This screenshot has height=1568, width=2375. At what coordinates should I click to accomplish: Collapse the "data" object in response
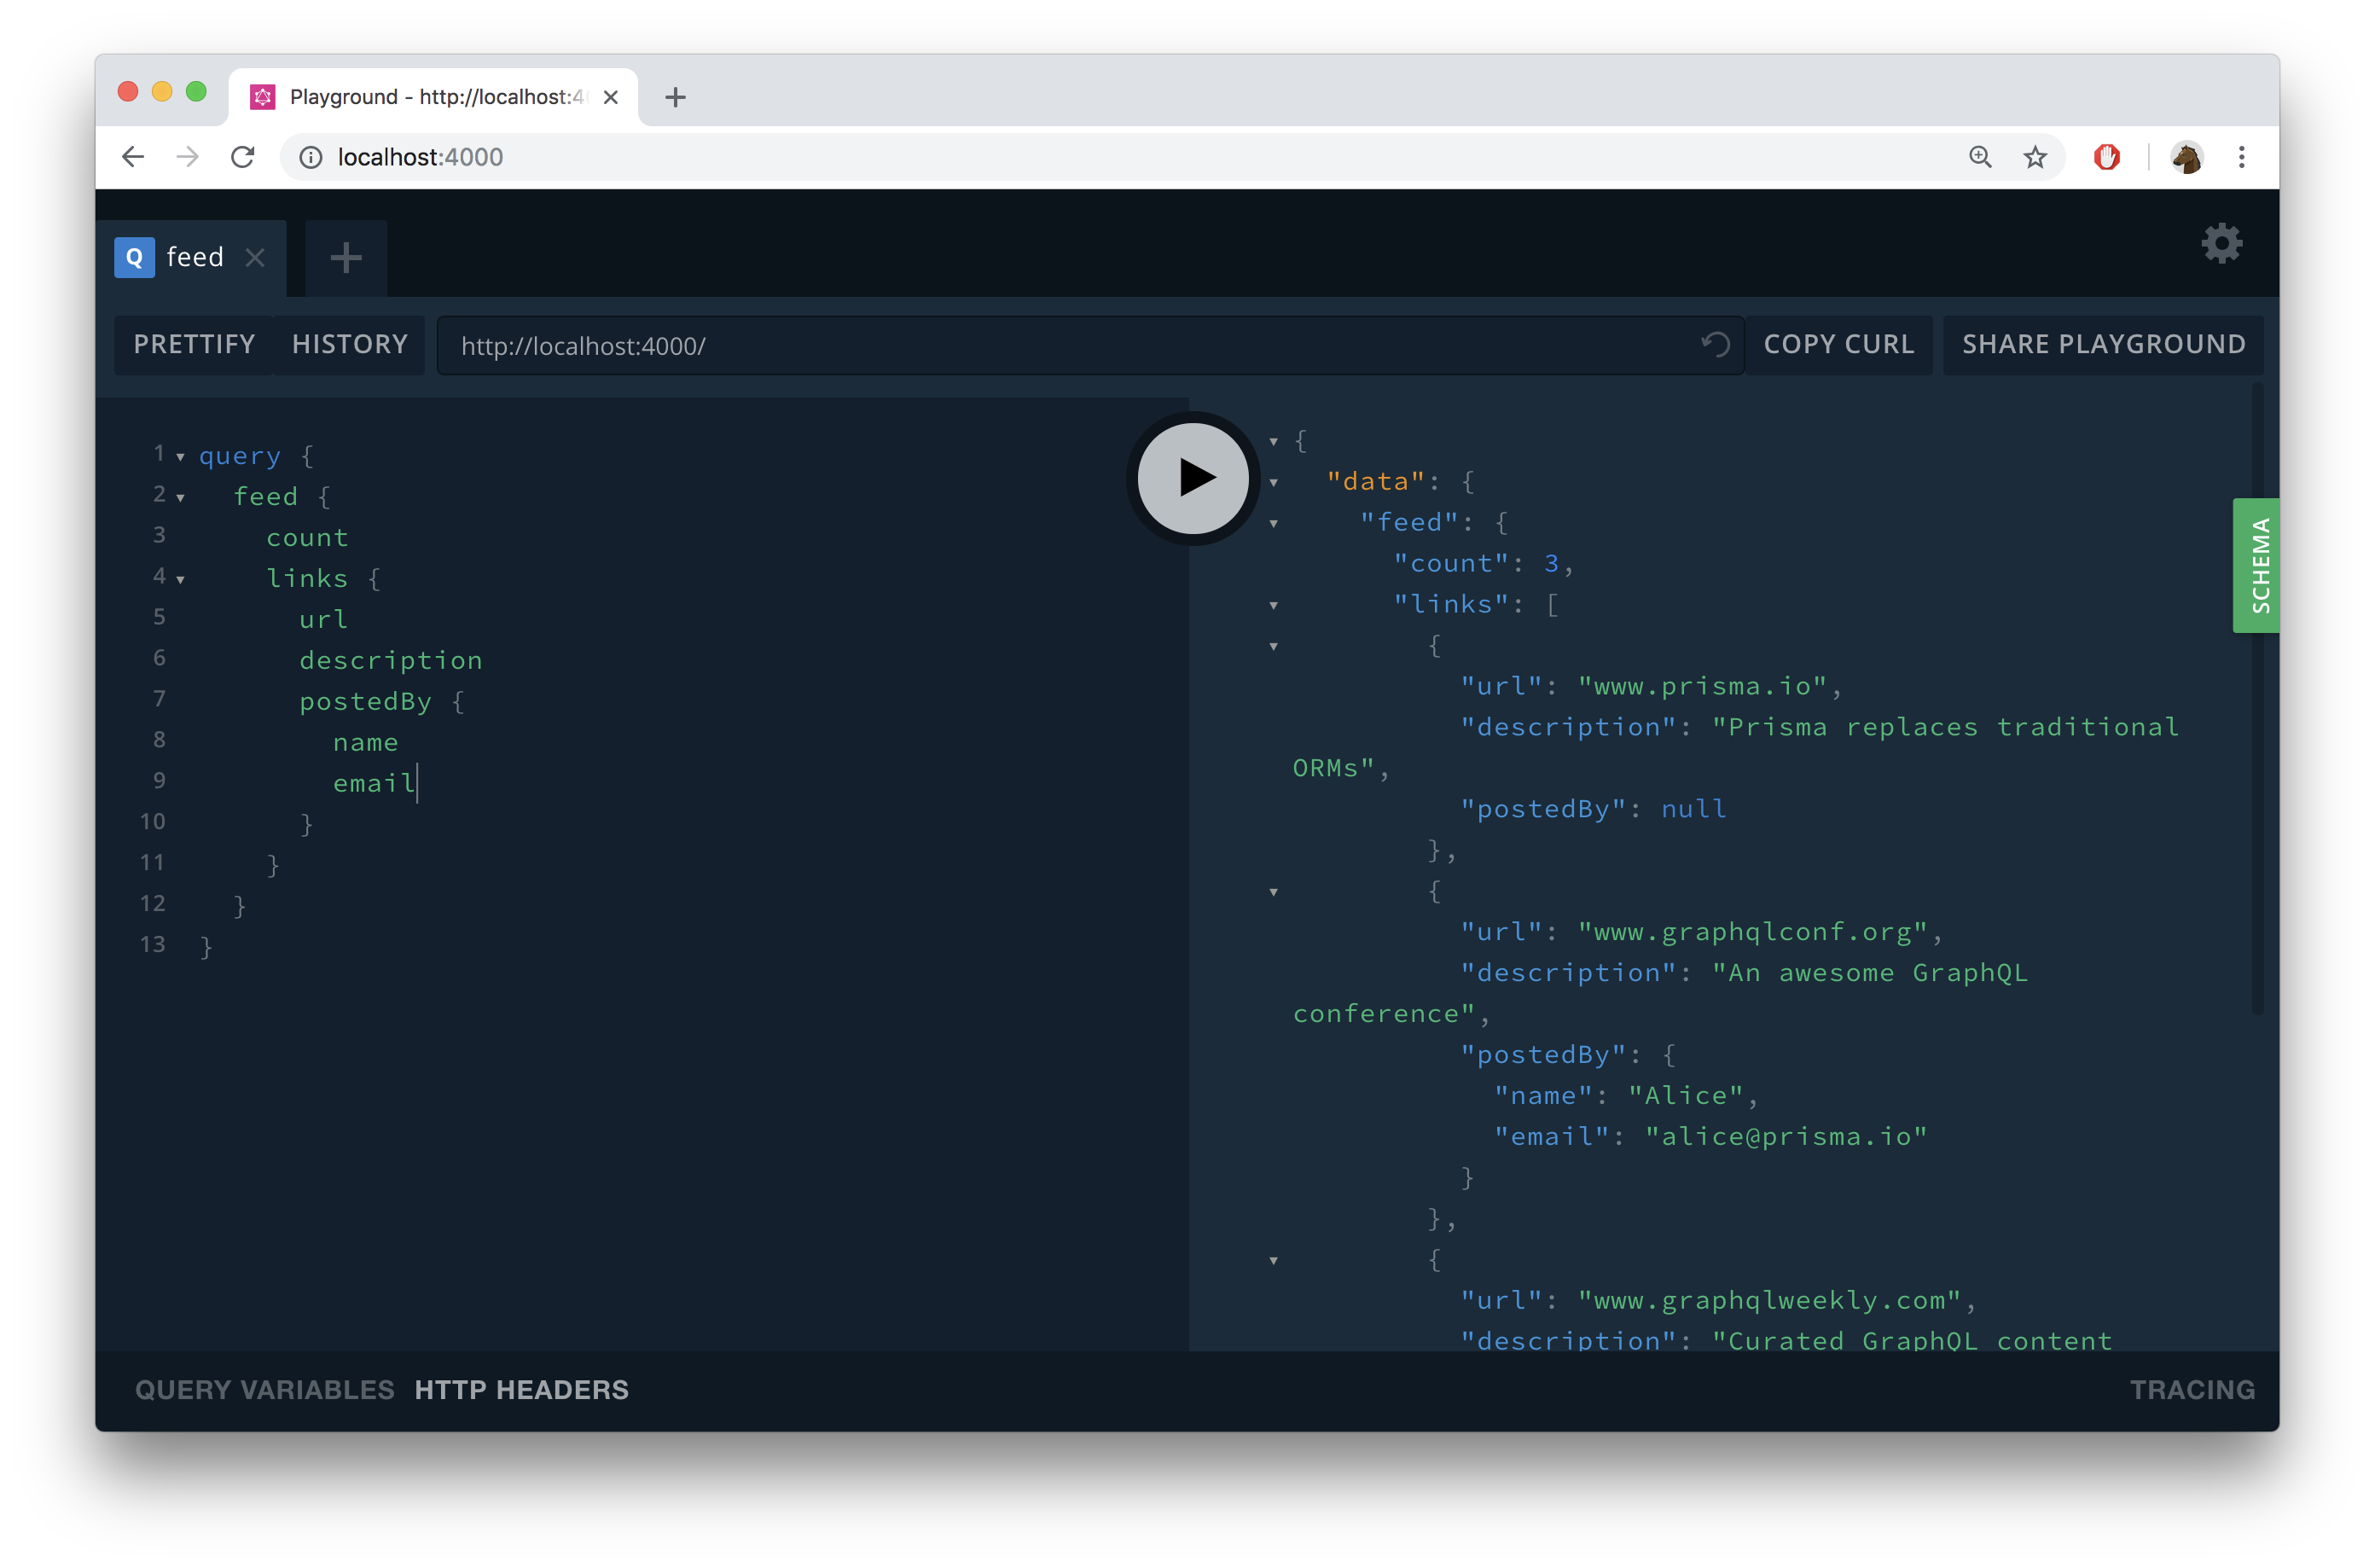click(1273, 483)
